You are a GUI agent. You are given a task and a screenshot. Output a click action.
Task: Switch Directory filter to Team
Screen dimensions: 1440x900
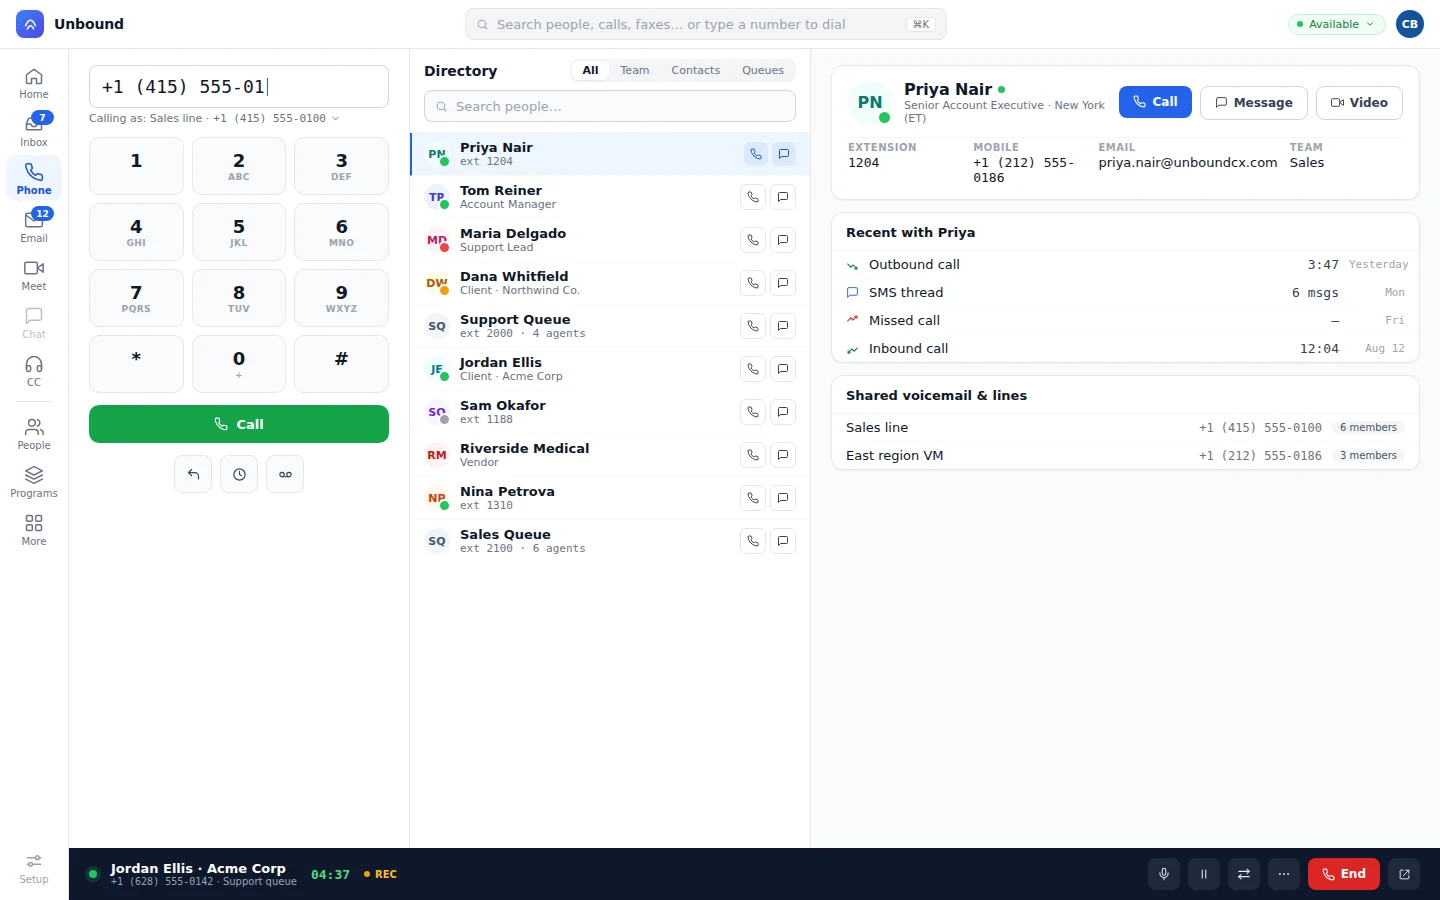[x=634, y=70]
